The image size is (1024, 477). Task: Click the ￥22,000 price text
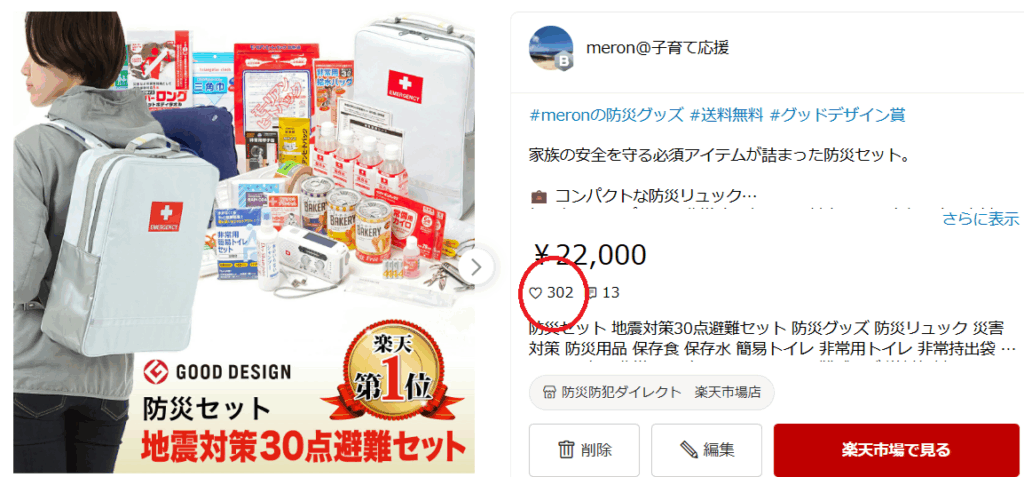pyautogui.click(x=590, y=256)
